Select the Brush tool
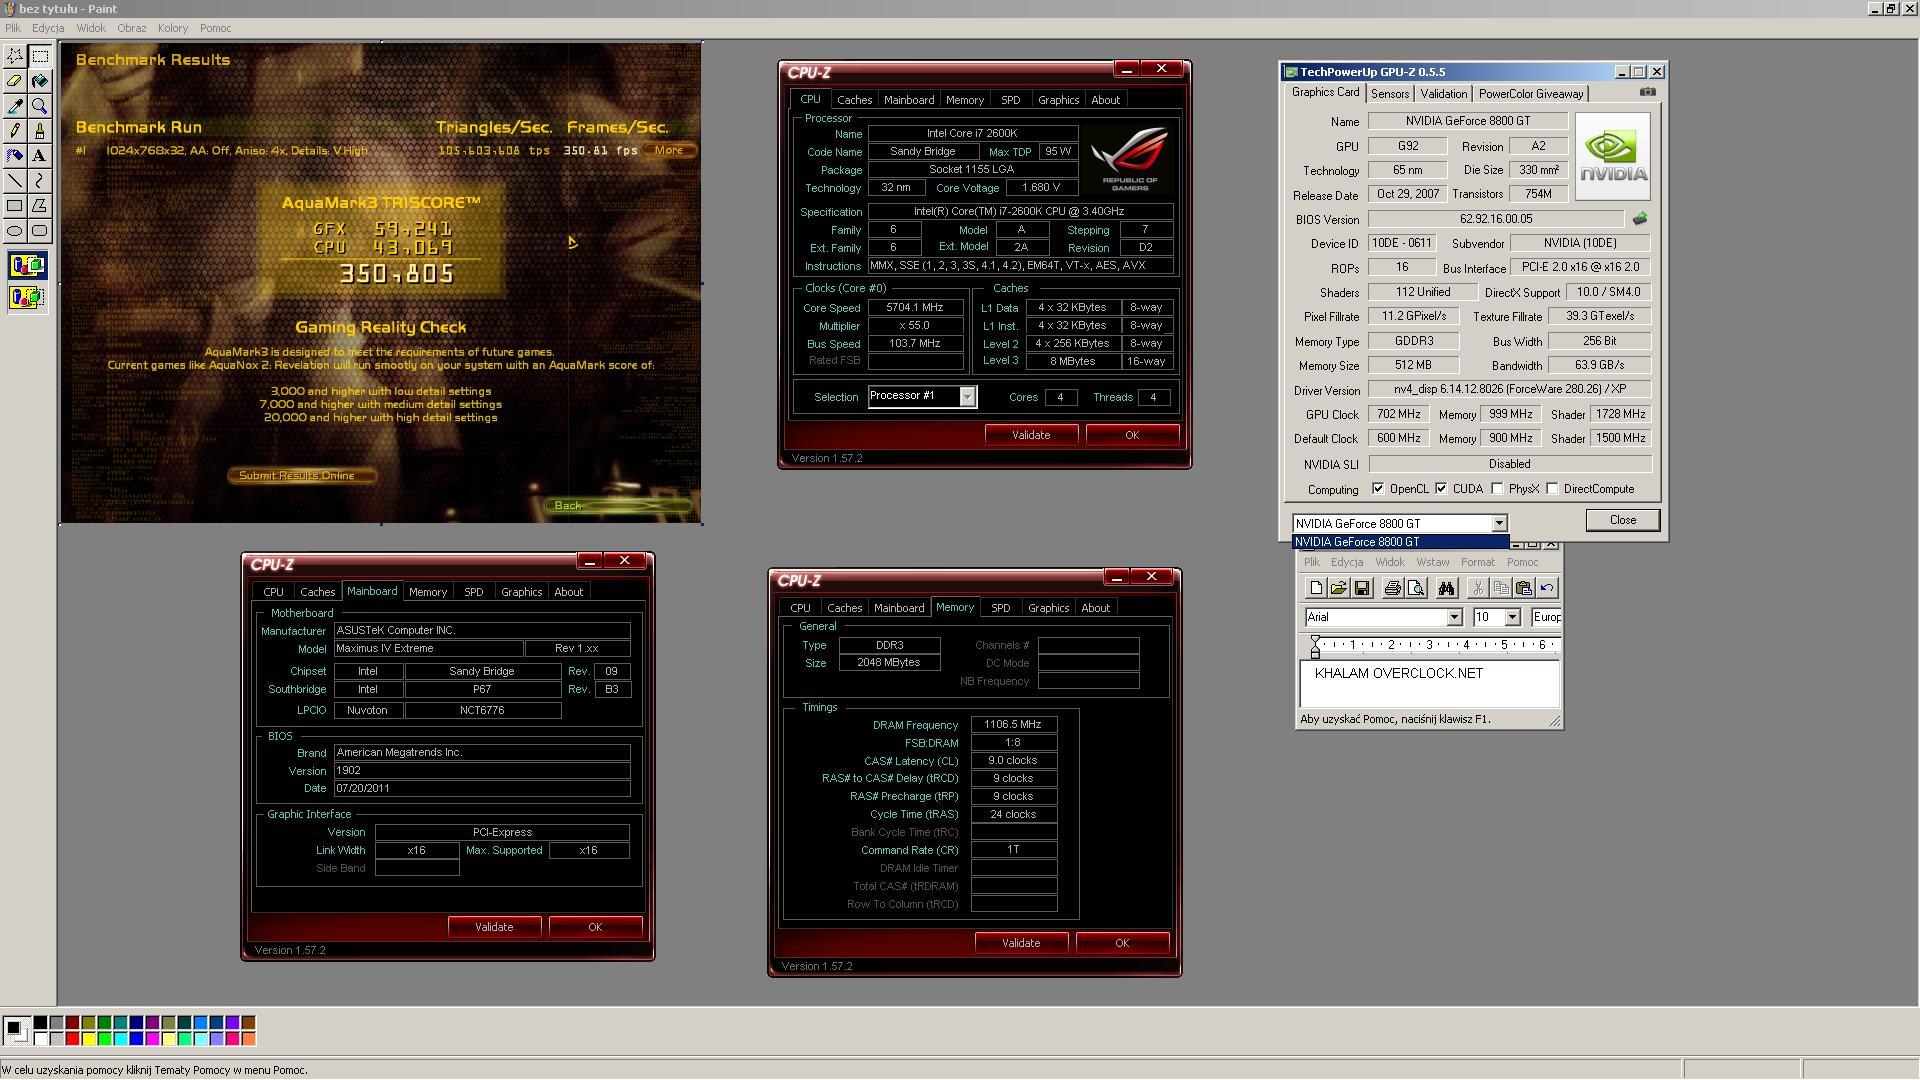 tap(40, 131)
